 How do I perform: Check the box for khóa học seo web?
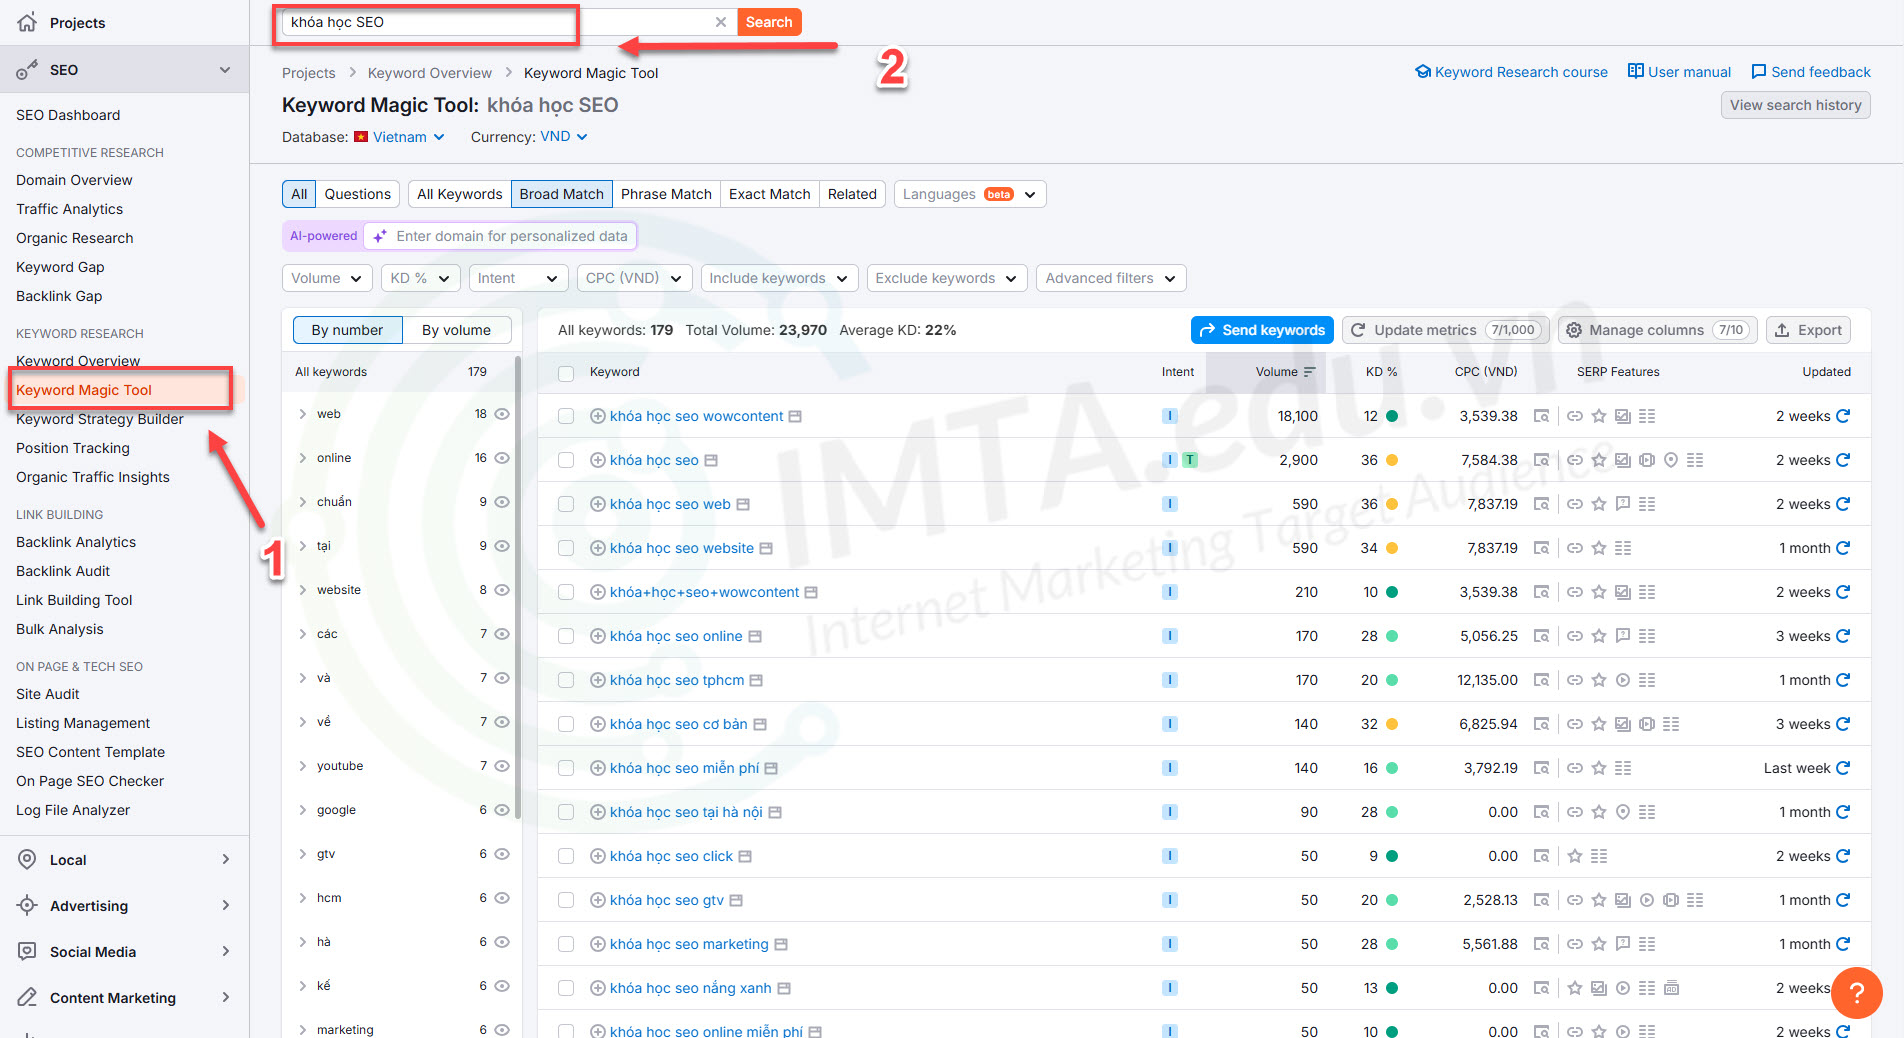(x=566, y=504)
